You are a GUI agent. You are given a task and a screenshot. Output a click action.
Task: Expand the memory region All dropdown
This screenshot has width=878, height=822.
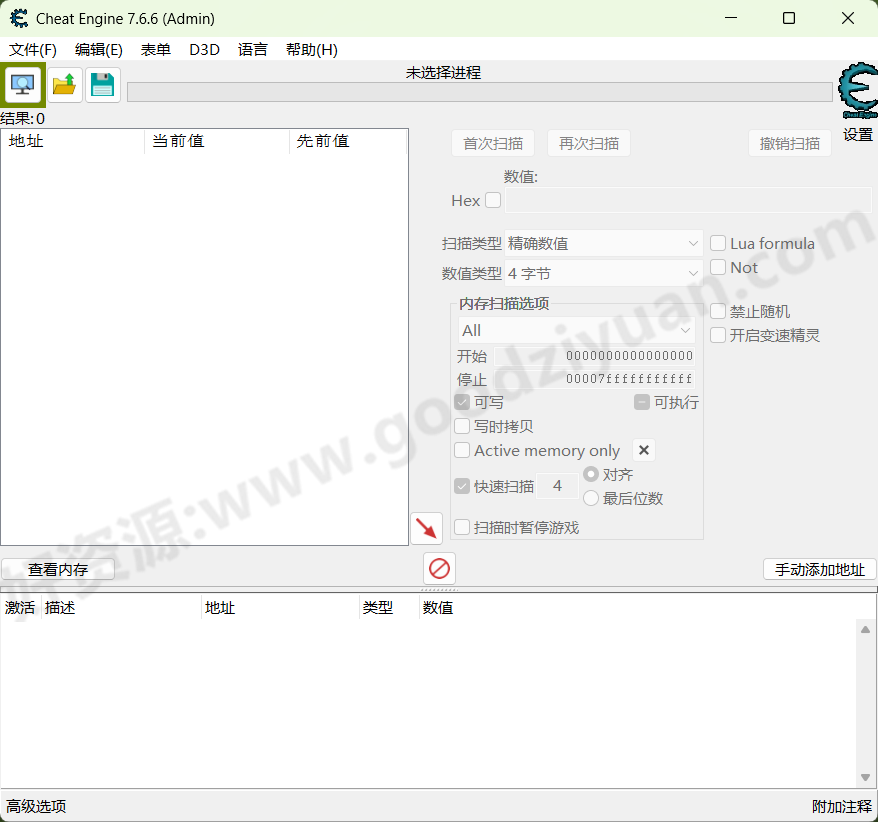coord(686,330)
